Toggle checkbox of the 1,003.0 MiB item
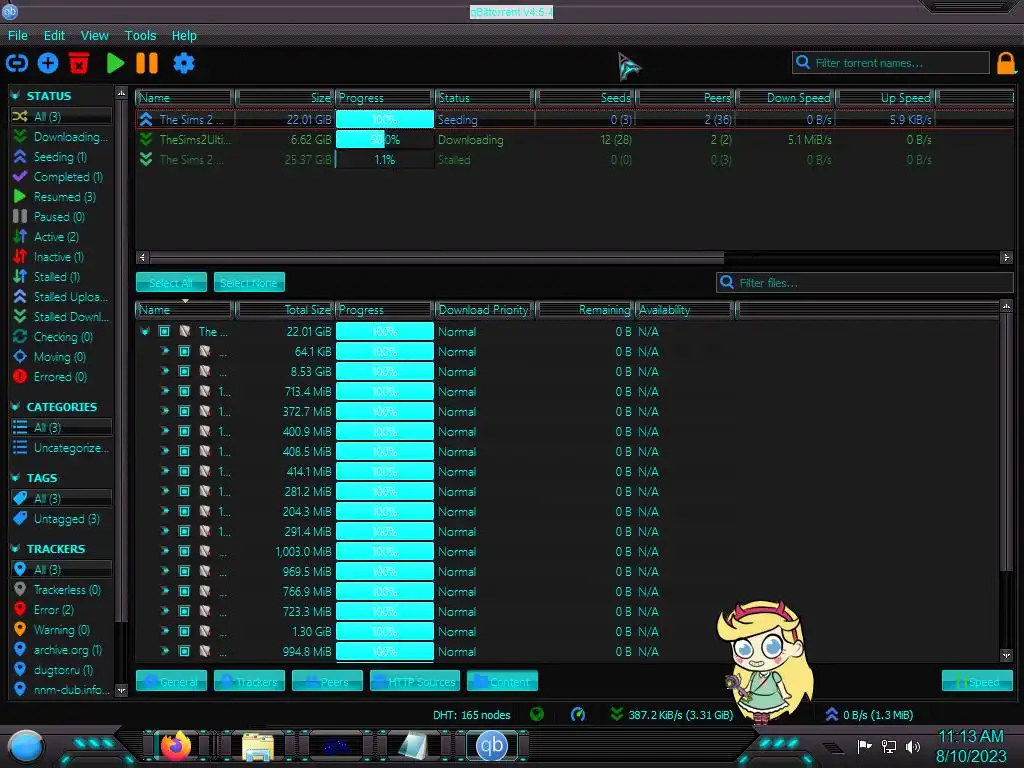The height and width of the screenshot is (768, 1024). tap(185, 552)
